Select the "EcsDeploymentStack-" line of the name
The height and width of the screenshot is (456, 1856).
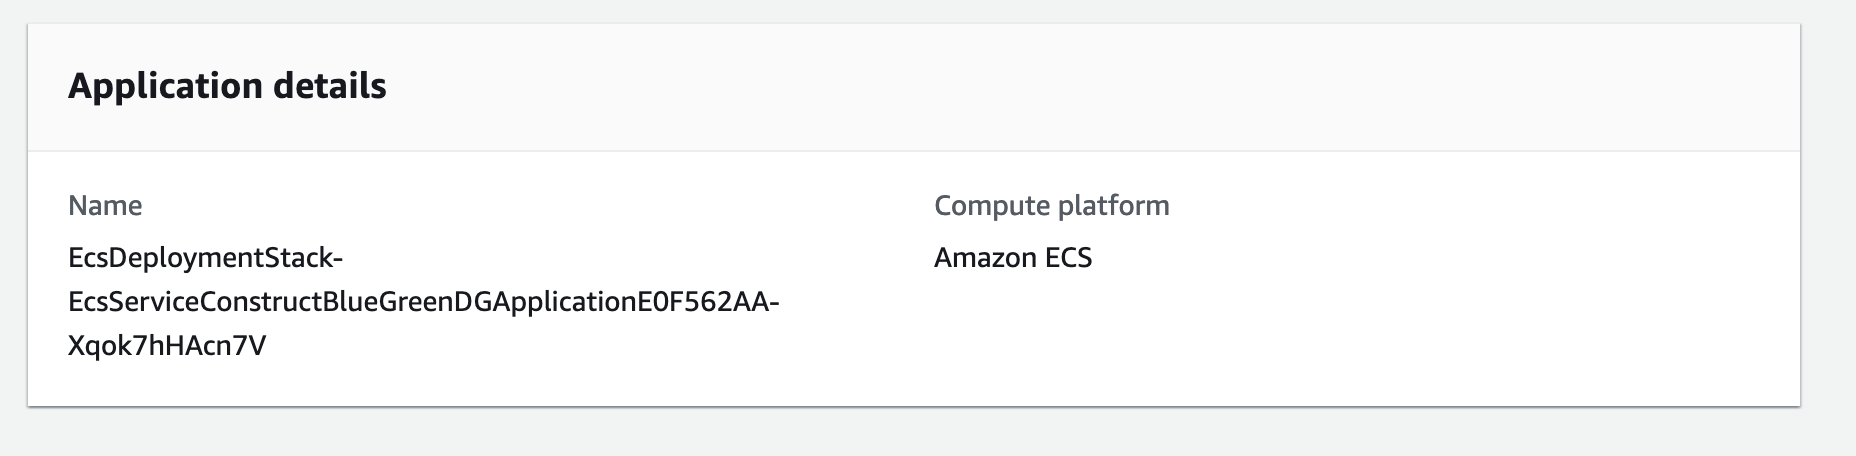pos(205,258)
